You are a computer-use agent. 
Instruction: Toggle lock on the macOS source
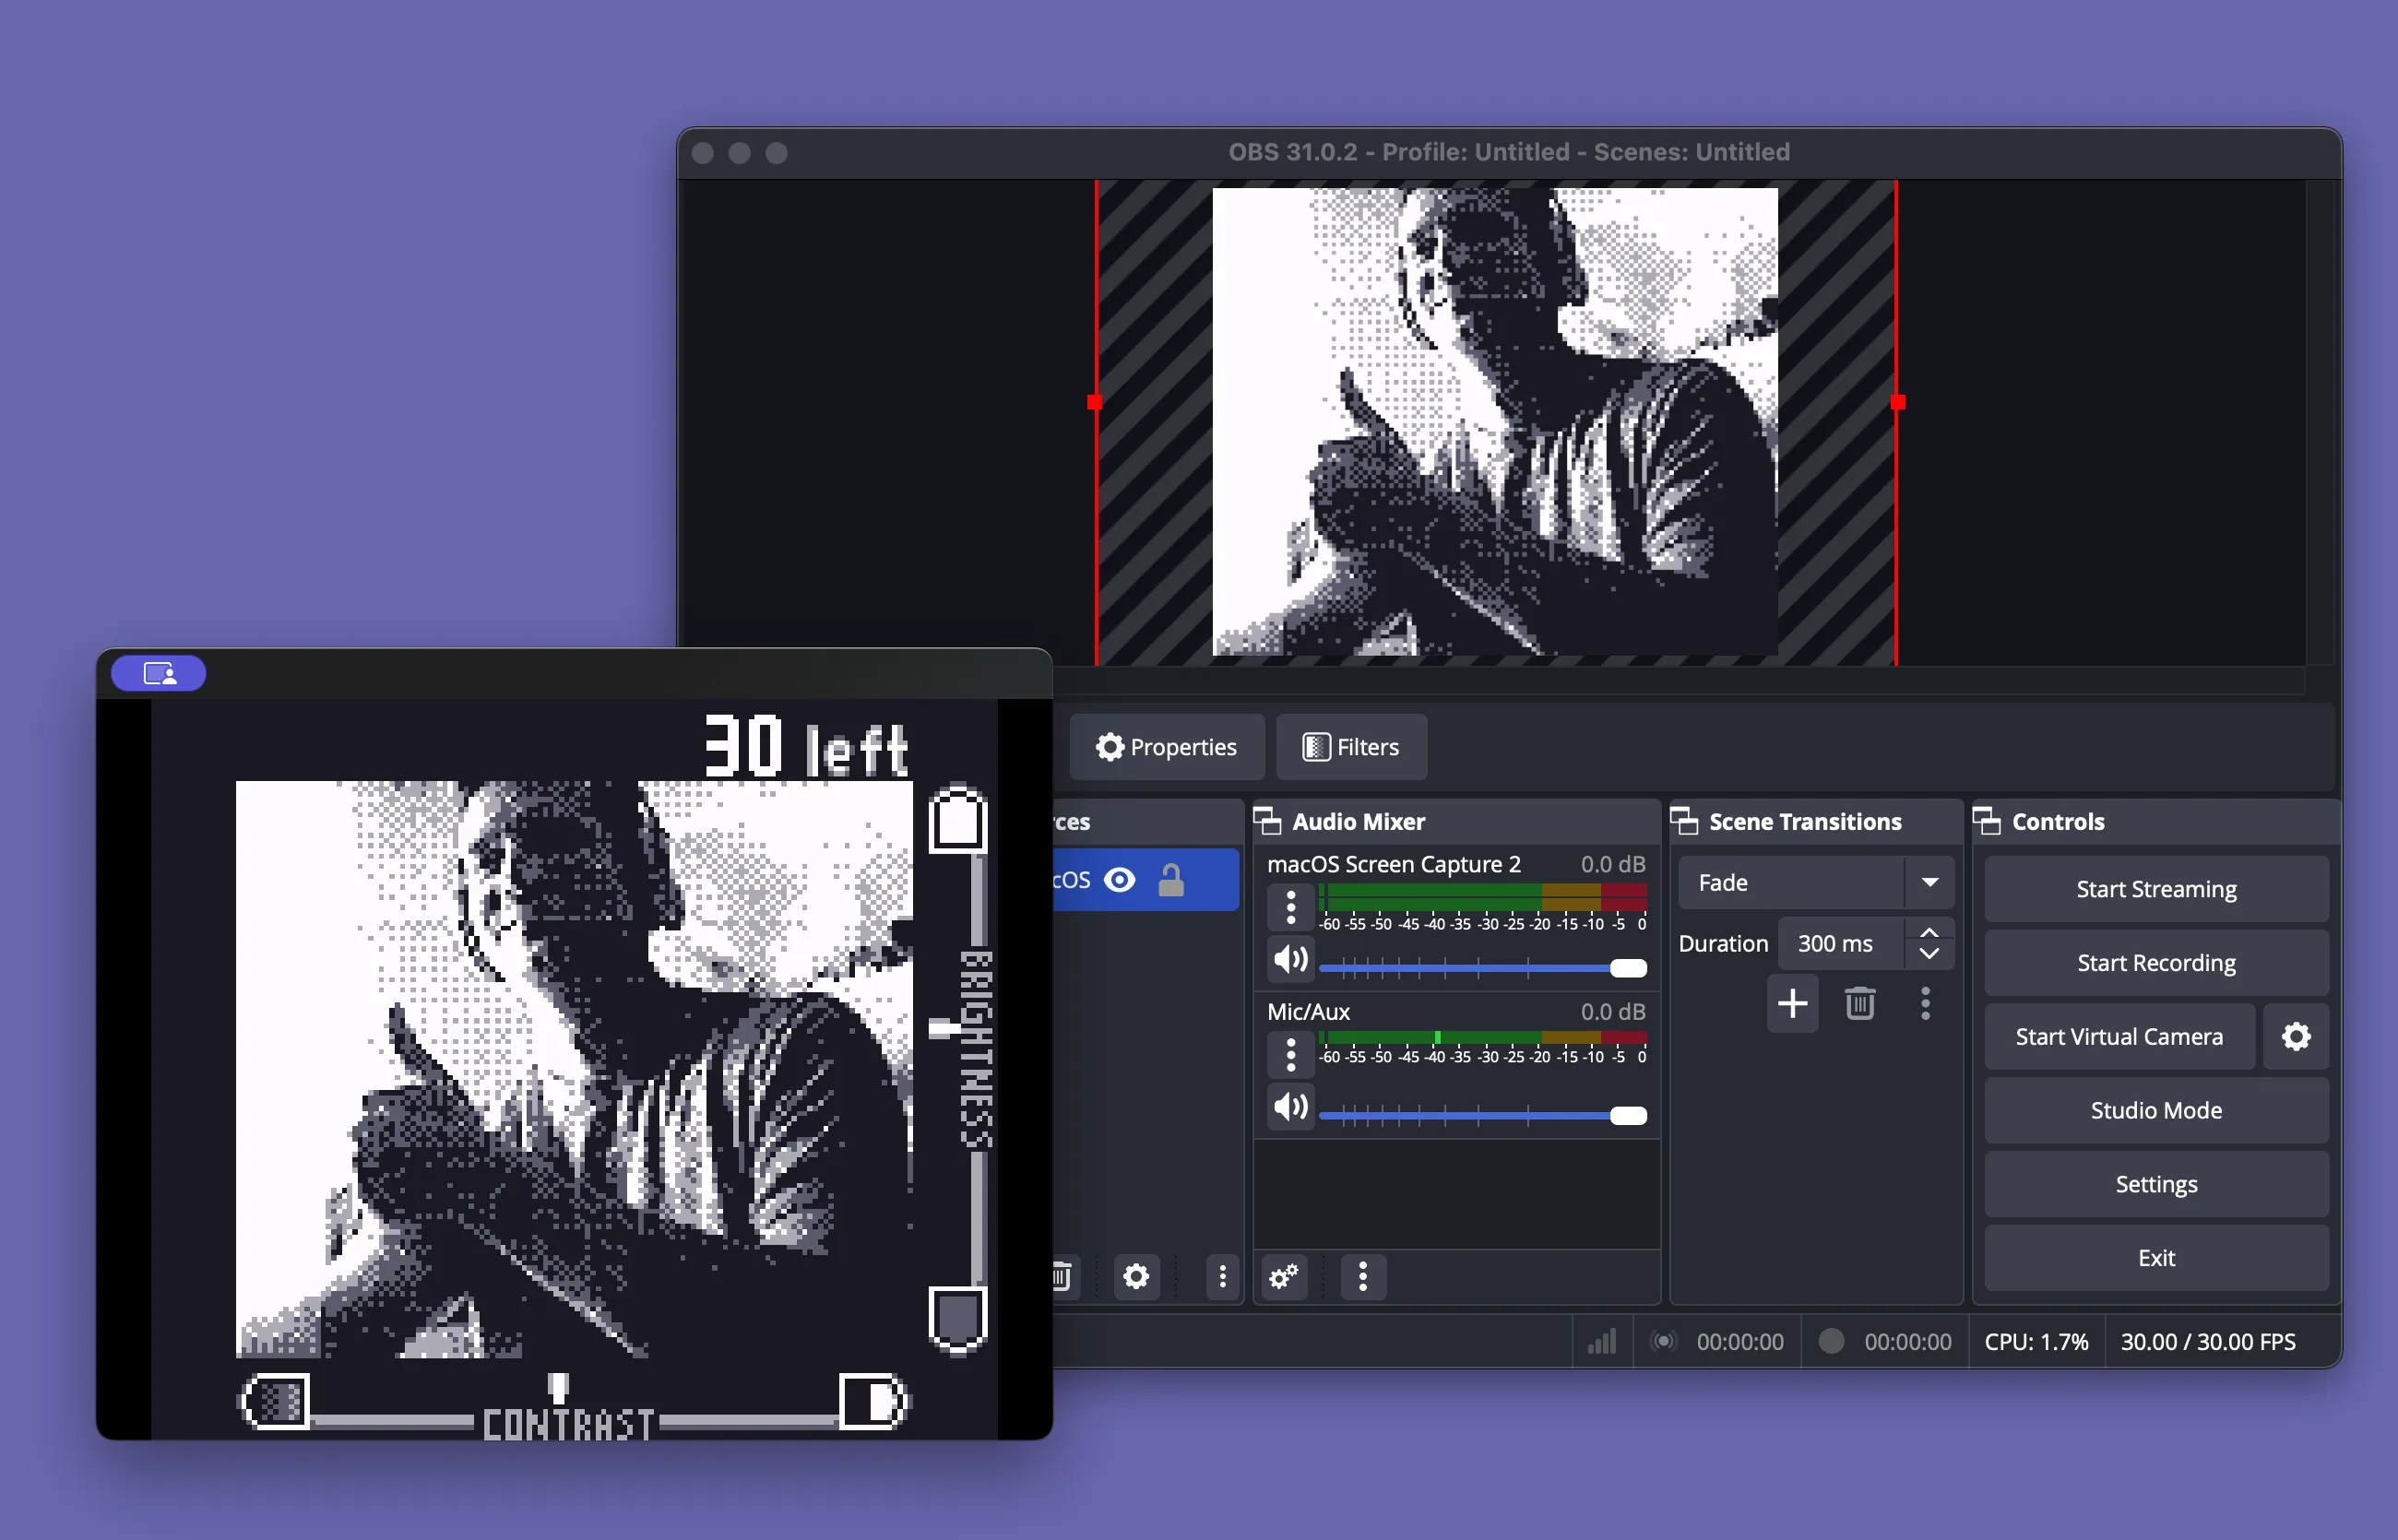coord(1170,880)
